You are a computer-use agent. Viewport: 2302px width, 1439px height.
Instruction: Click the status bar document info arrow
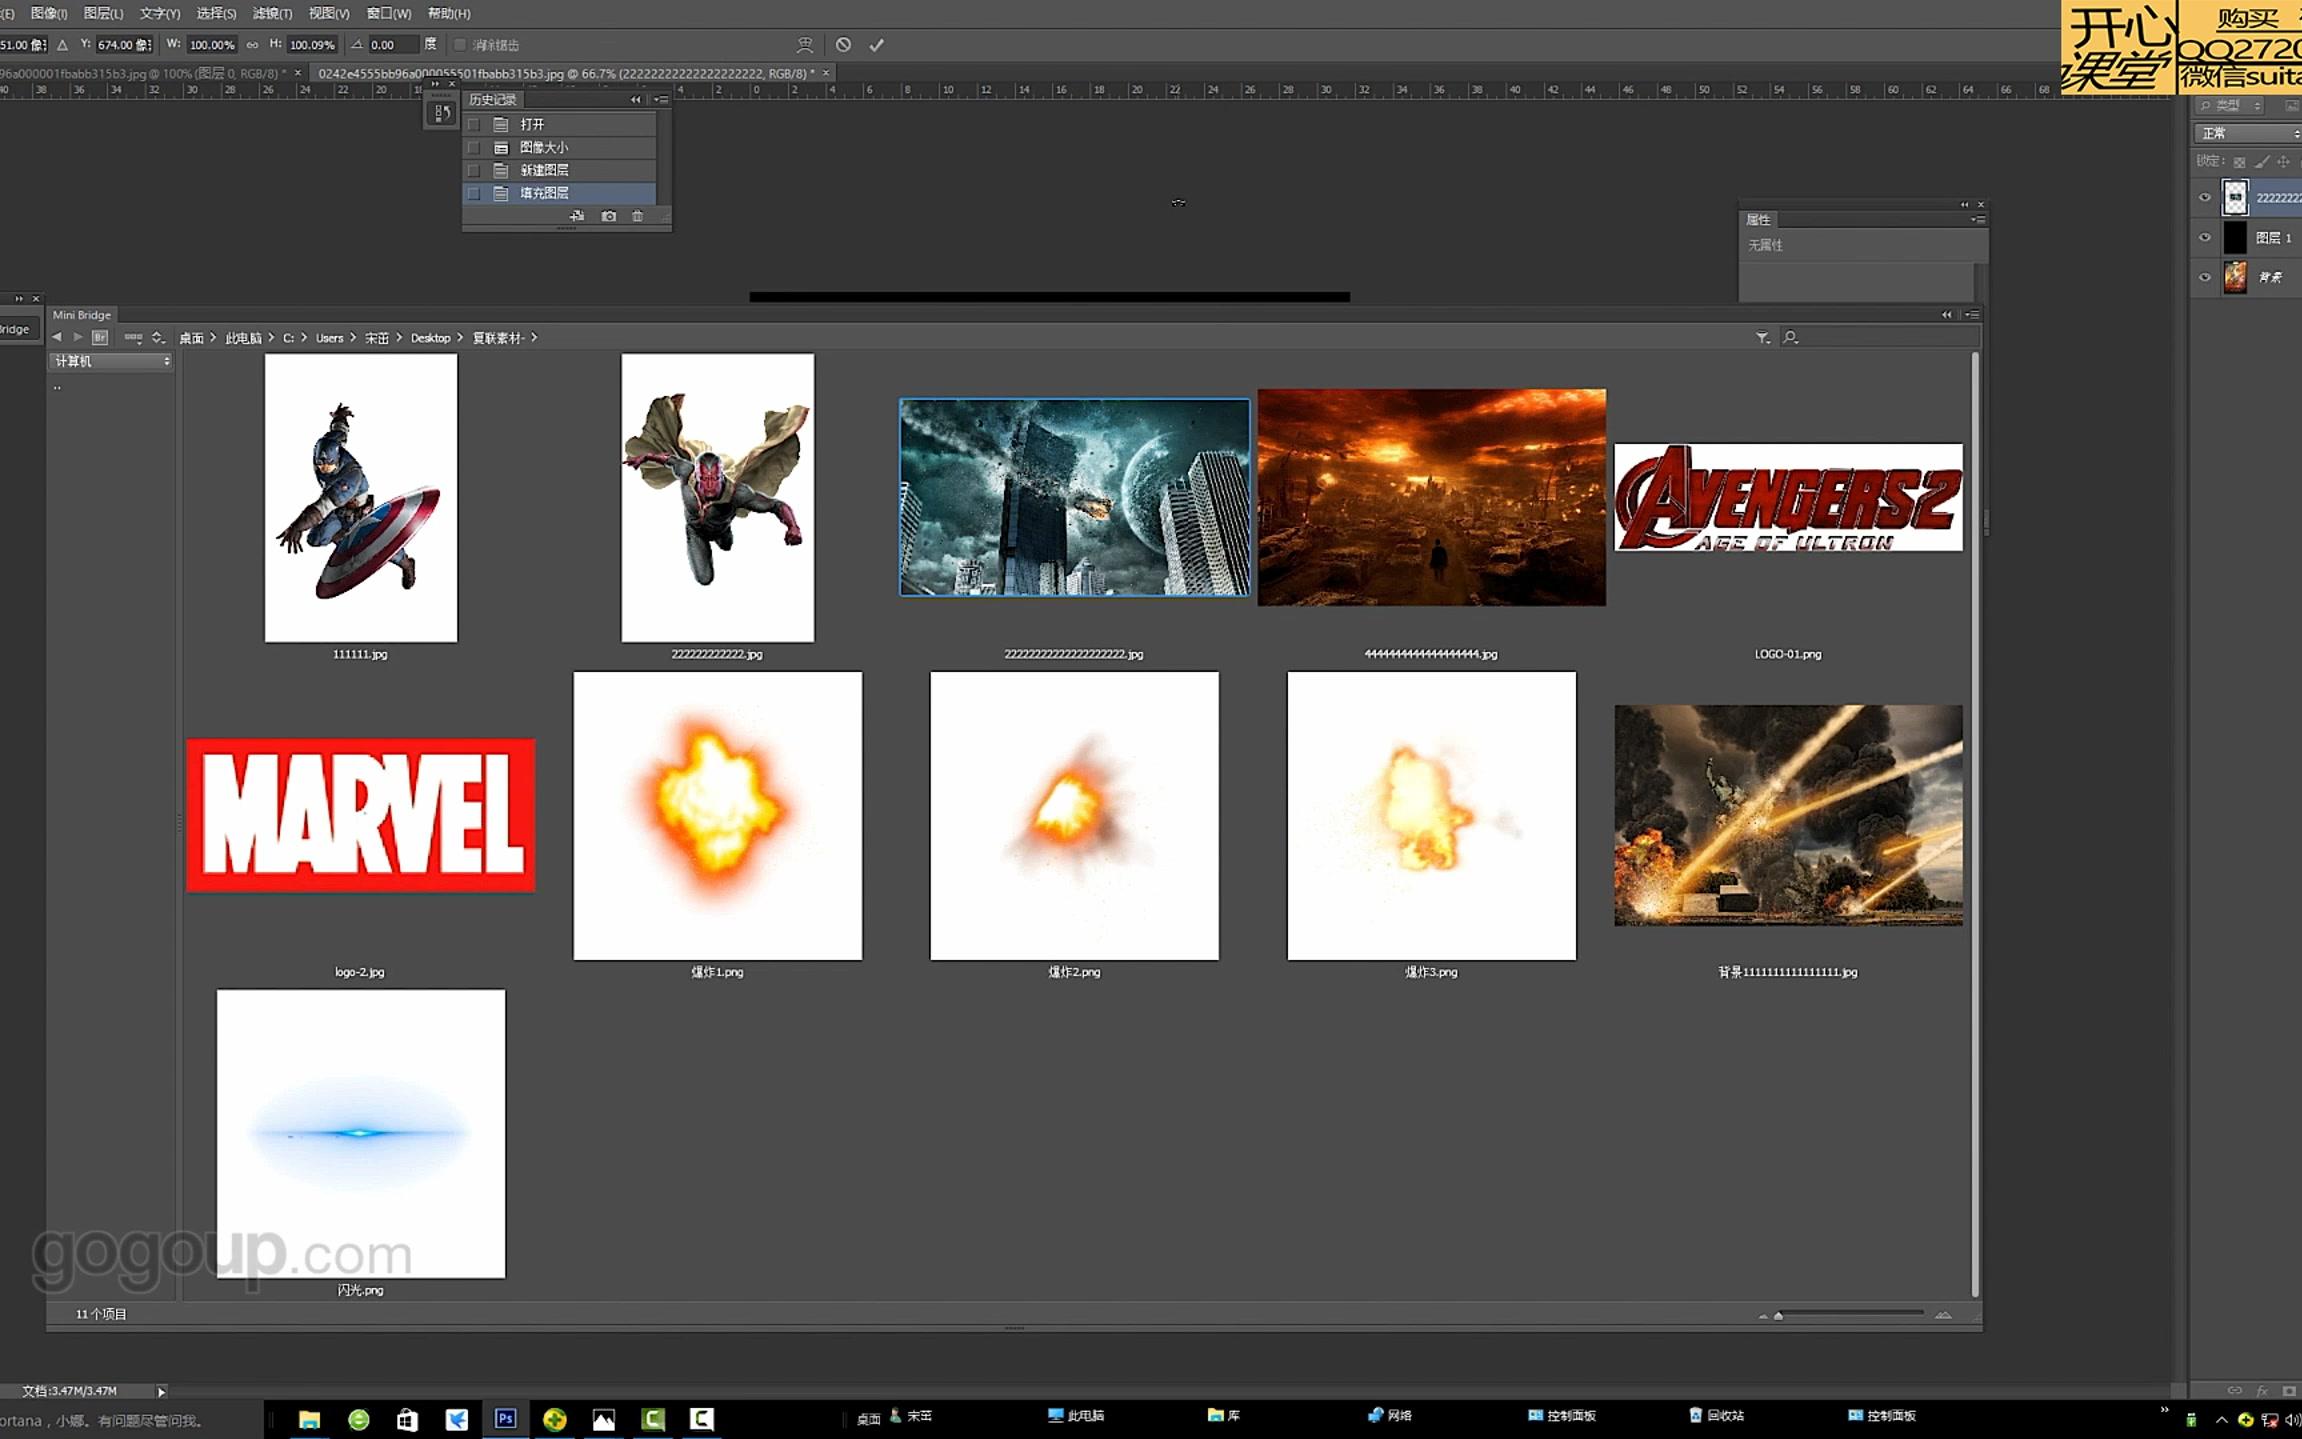tap(161, 1391)
